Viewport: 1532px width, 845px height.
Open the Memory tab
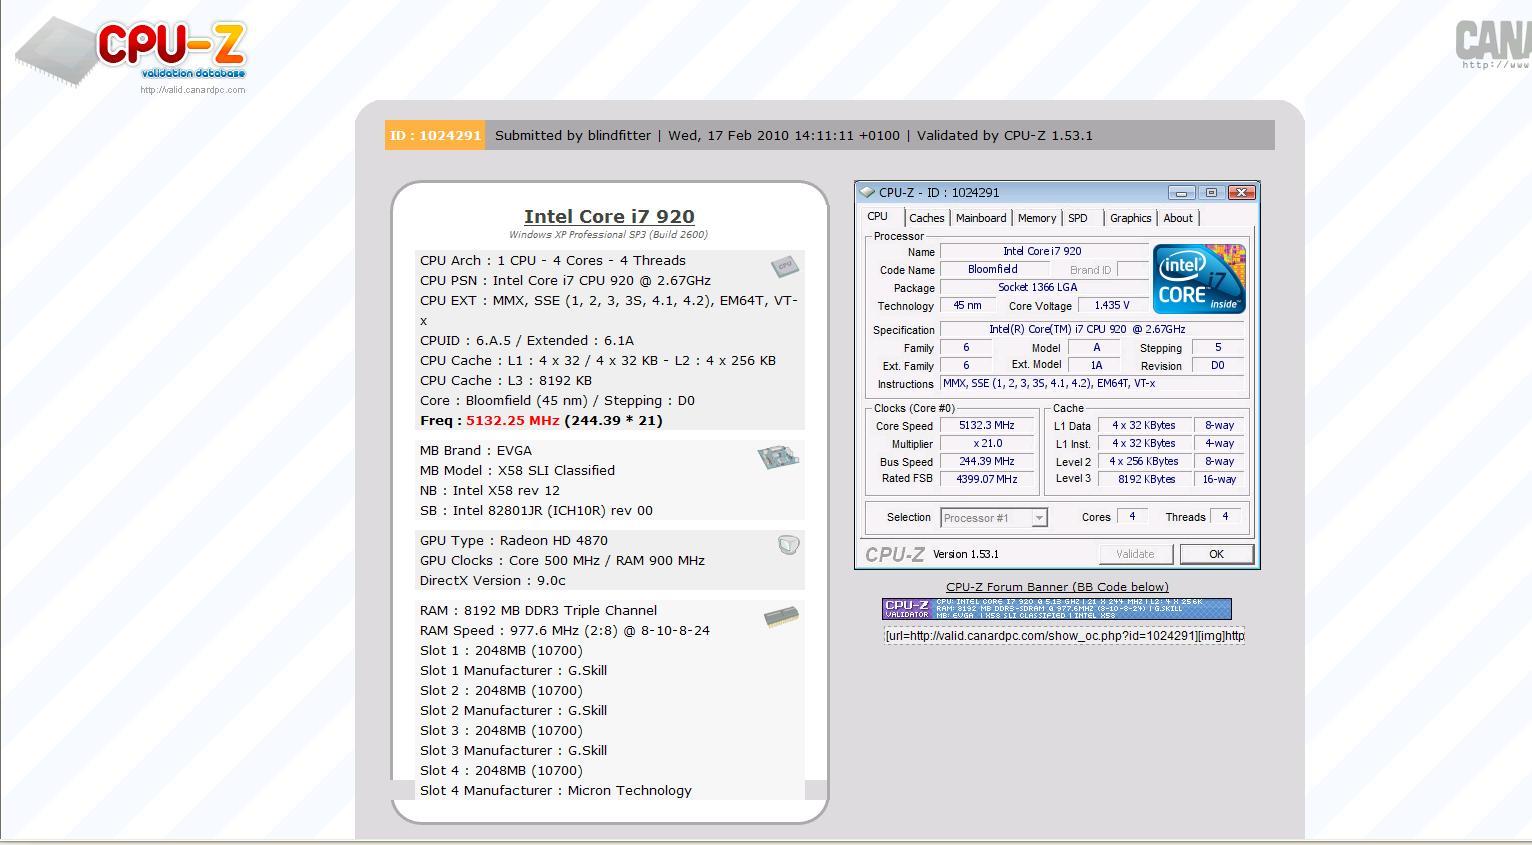coord(1037,218)
